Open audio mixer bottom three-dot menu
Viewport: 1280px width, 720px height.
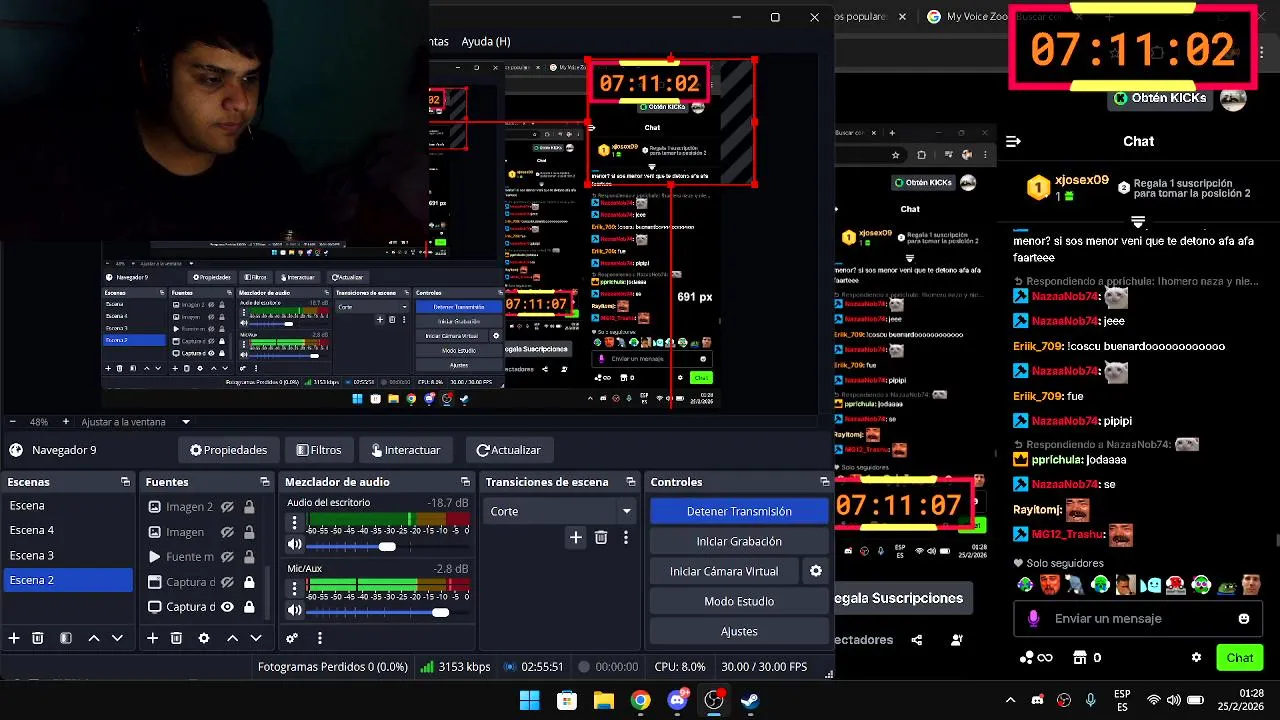320,638
